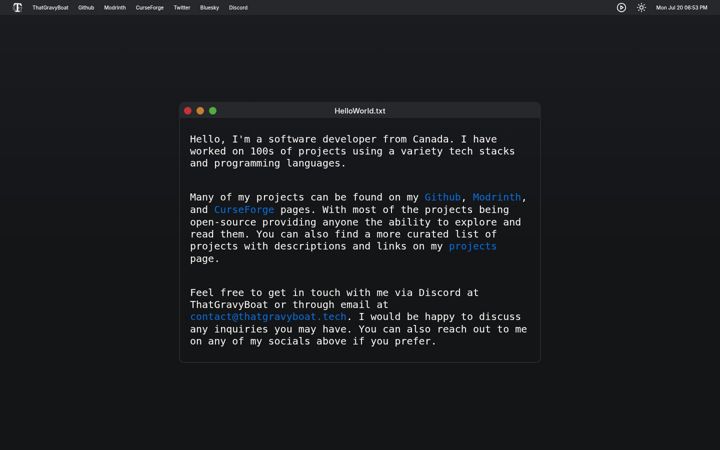Close the HelloWorld.txt window with the red button
The width and height of the screenshot is (720, 450).
[x=188, y=111]
